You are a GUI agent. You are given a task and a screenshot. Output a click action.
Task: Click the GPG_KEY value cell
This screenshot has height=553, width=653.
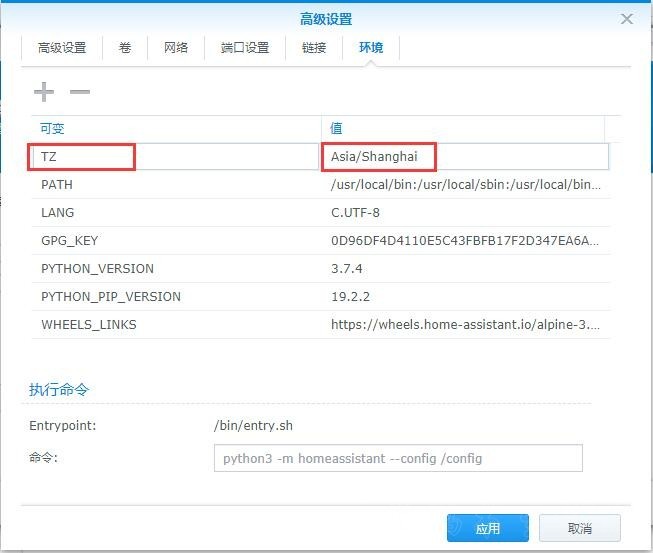coord(465,241)
